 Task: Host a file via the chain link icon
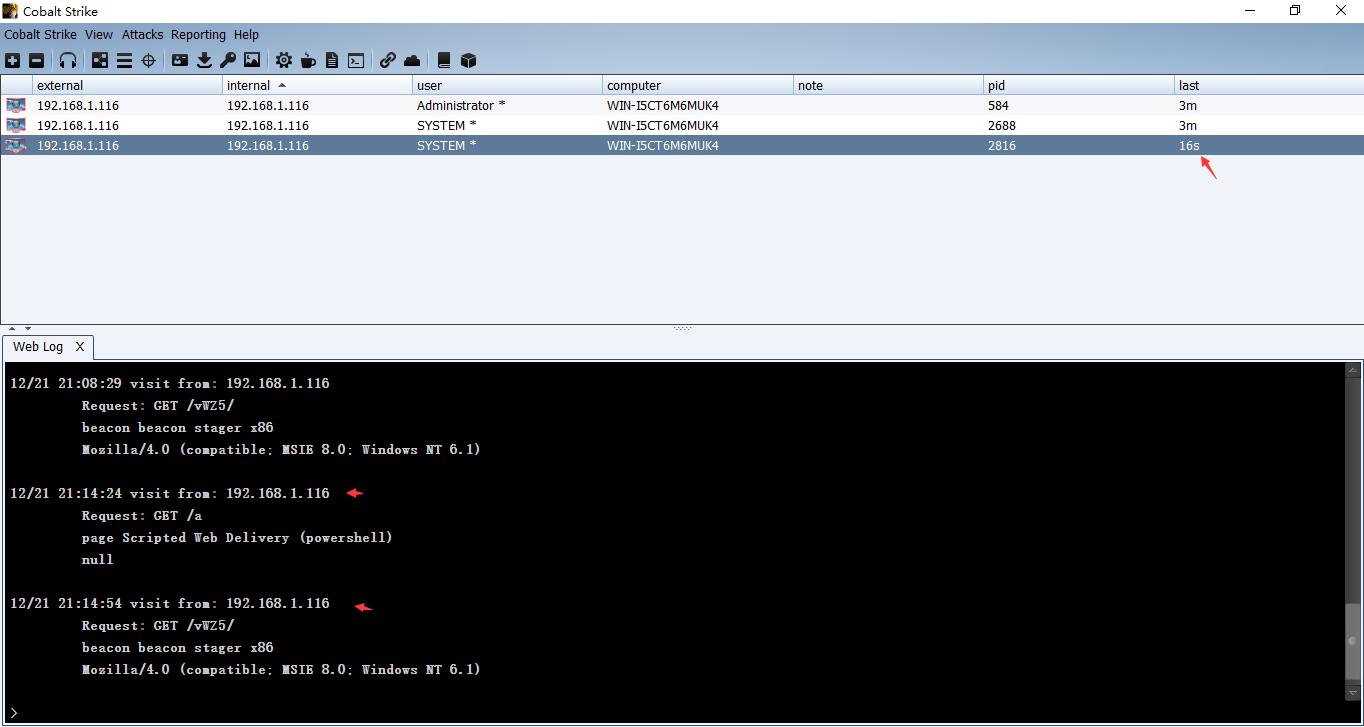tap(388, 60)
